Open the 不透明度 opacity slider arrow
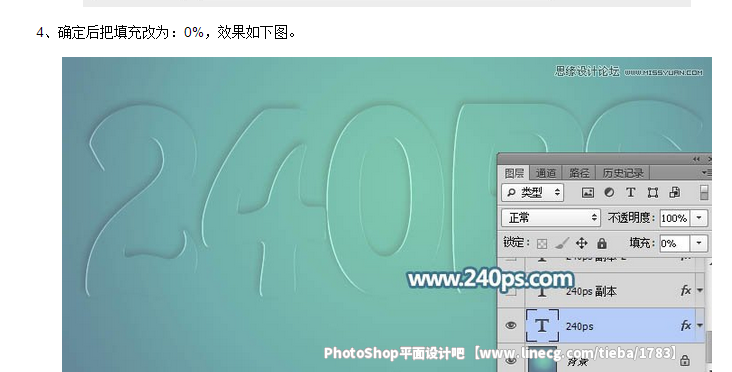The height and width of the screenshot is (372, 732). tap(699, 218)
